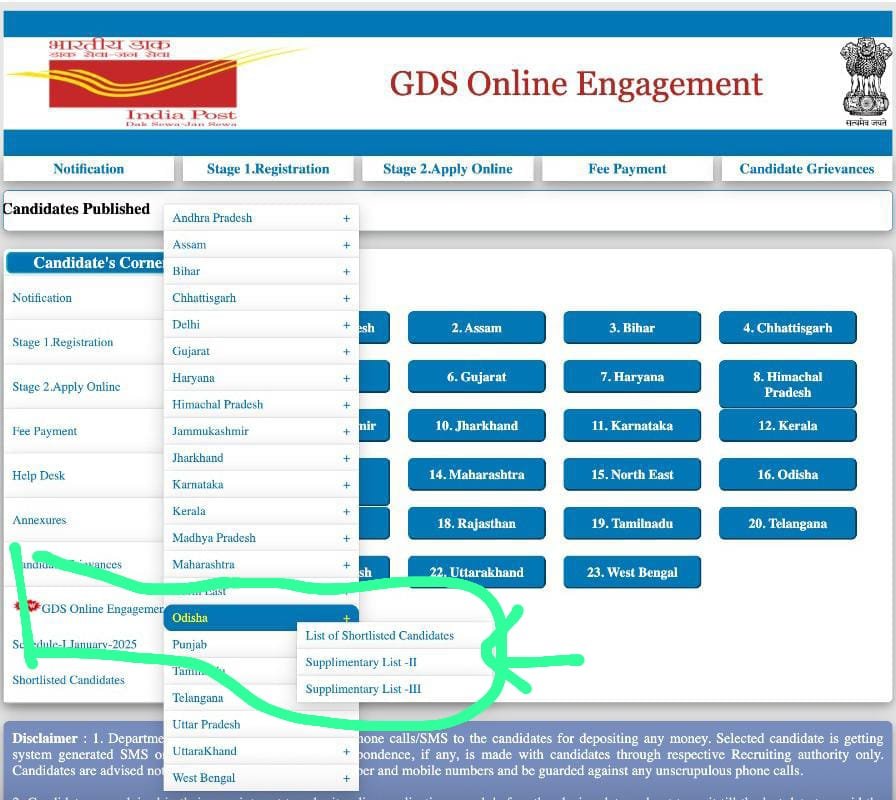The image size is (896, 800).
Task: Expand Maharashtra plus icon in dropdown list
Action: (346, 565)
